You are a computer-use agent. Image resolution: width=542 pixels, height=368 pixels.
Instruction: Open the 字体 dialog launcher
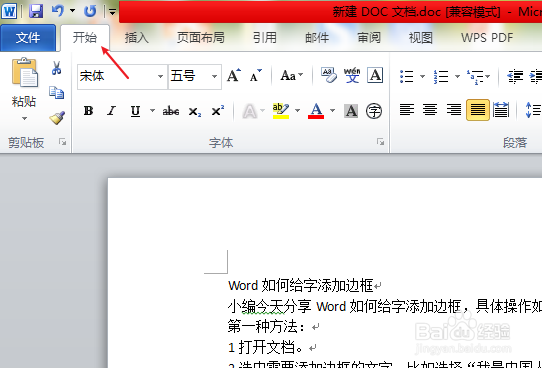[381, 142]
